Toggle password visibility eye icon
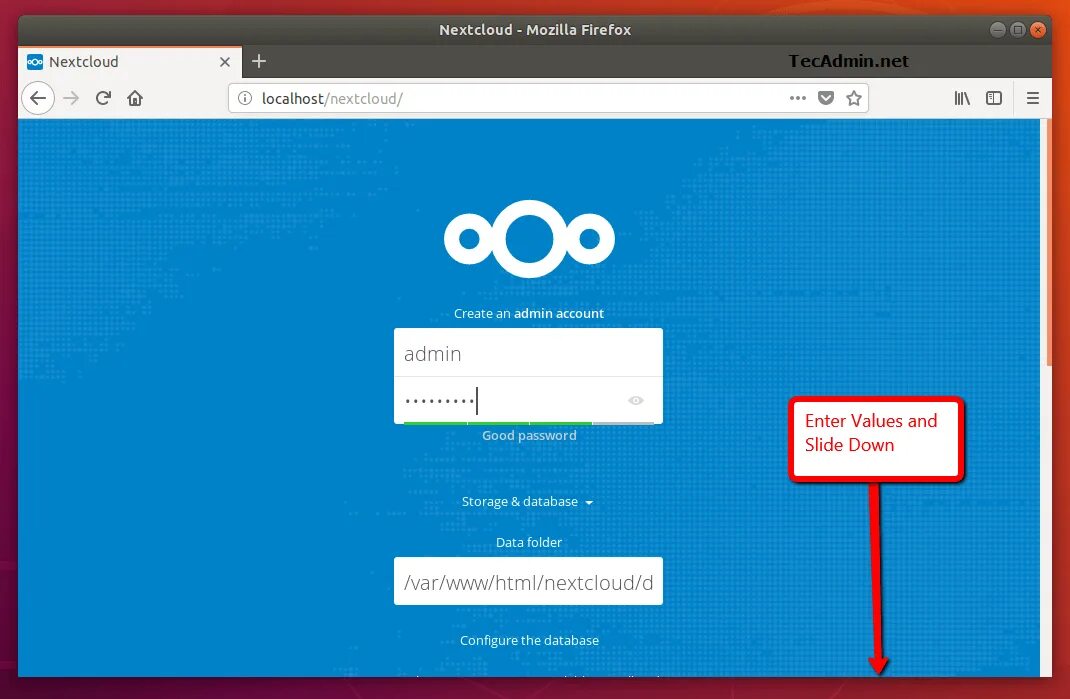 coord(635,401)
